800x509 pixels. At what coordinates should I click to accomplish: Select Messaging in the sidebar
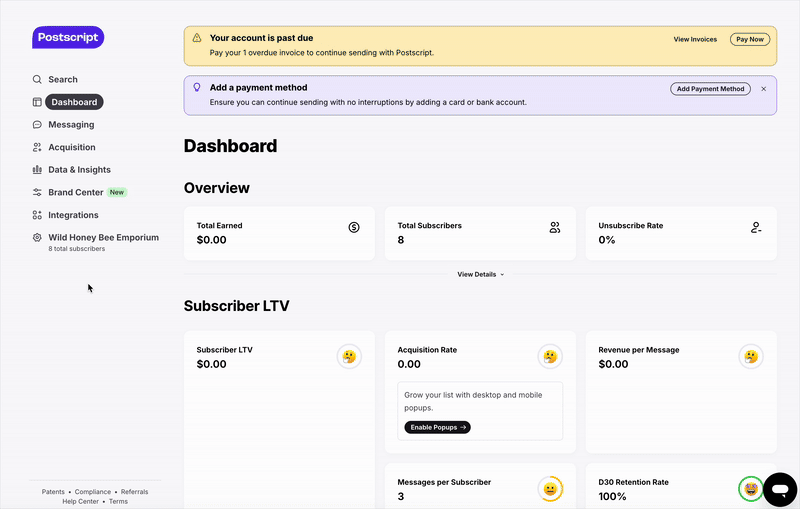point(71,125)
